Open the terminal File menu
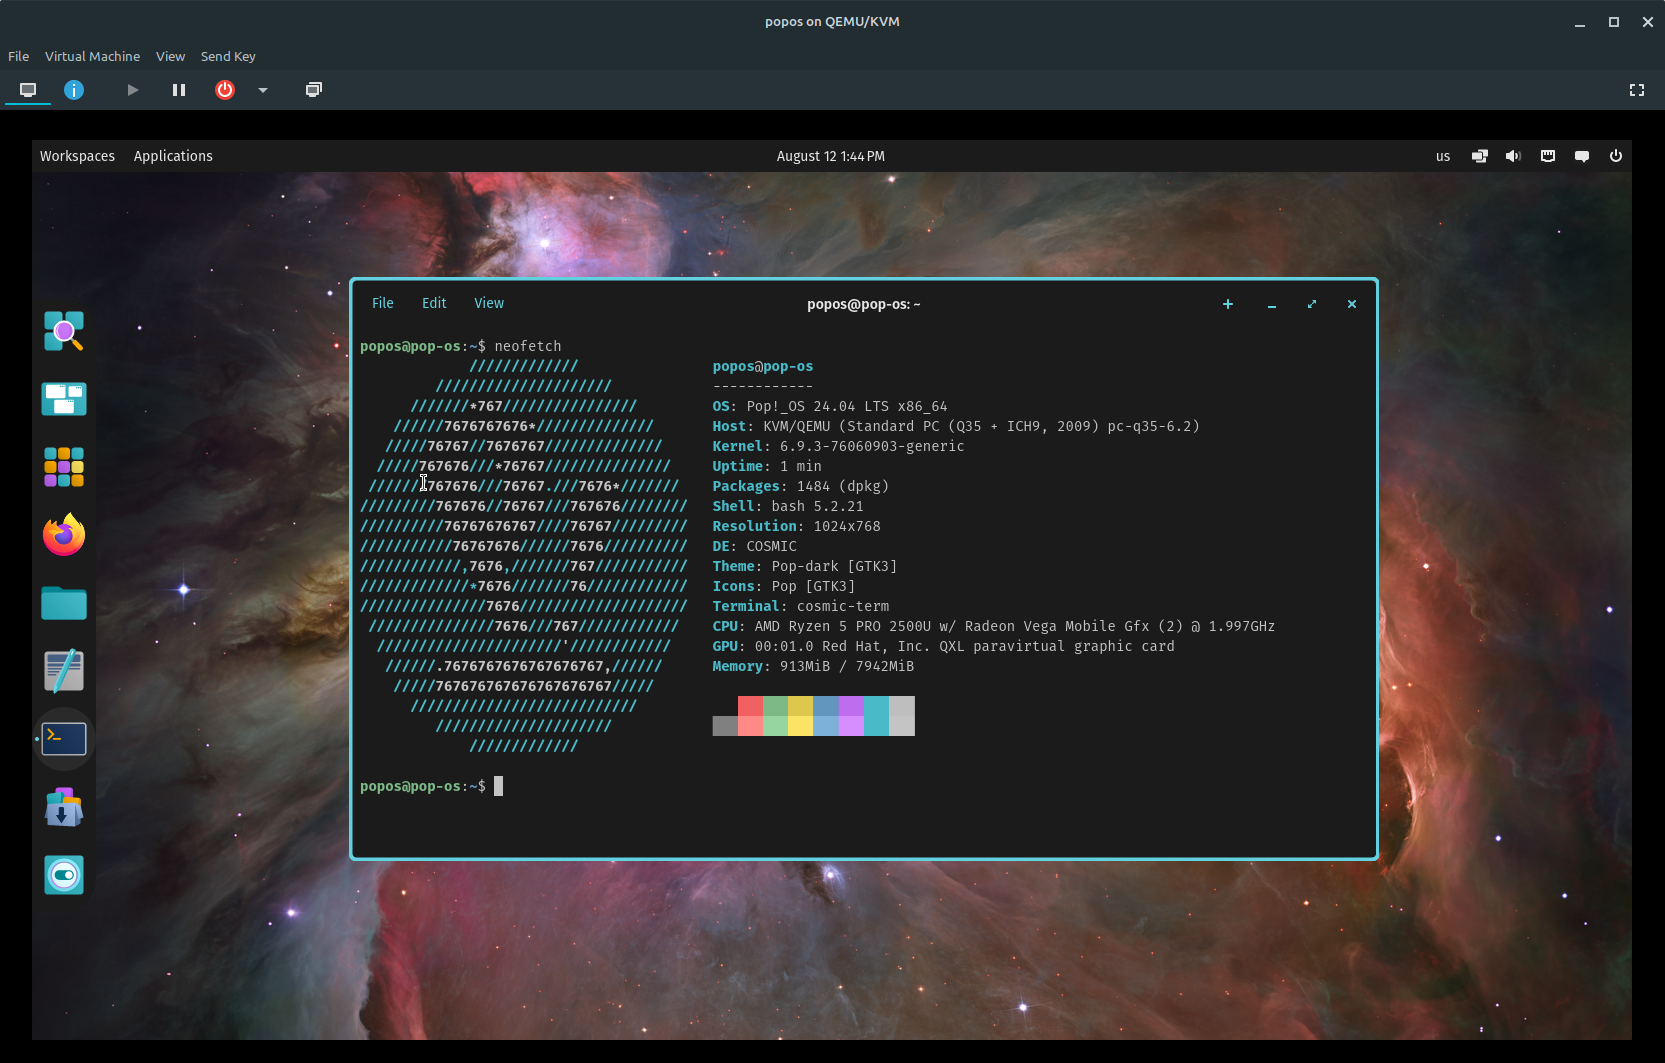Viewport: 1665px width, 1063px height. (x=383, y=303)
